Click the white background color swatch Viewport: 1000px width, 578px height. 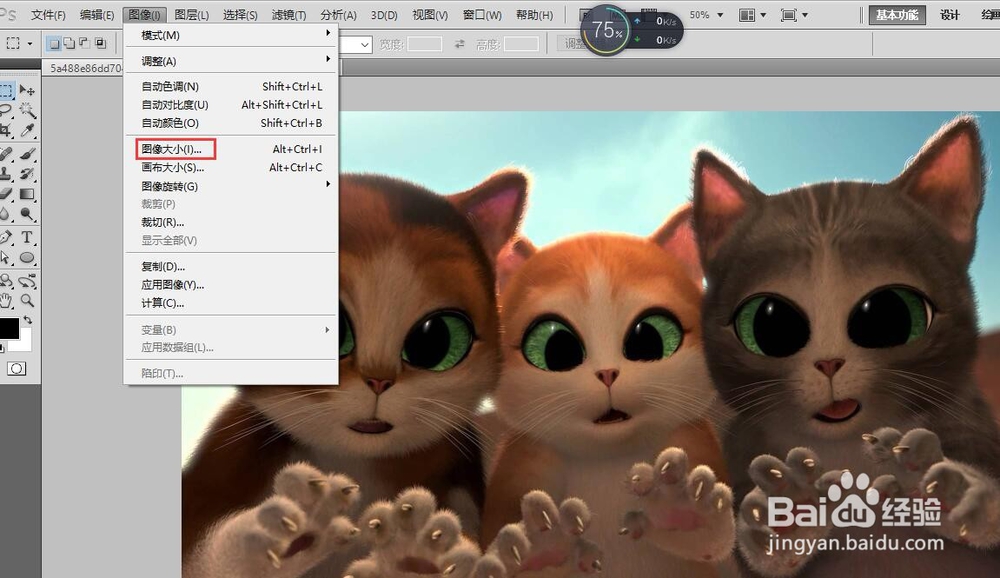click(26, 345)
